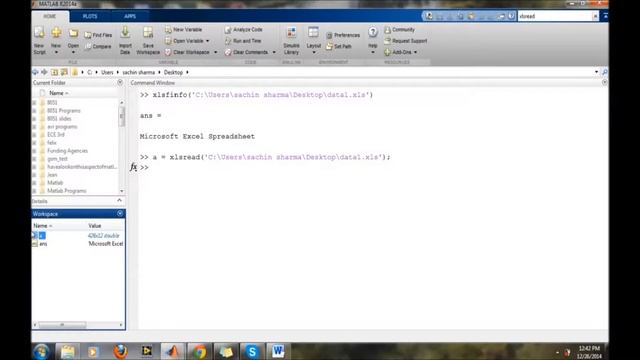Click Open Variable in the toolstrip

[x=184, y=41]
